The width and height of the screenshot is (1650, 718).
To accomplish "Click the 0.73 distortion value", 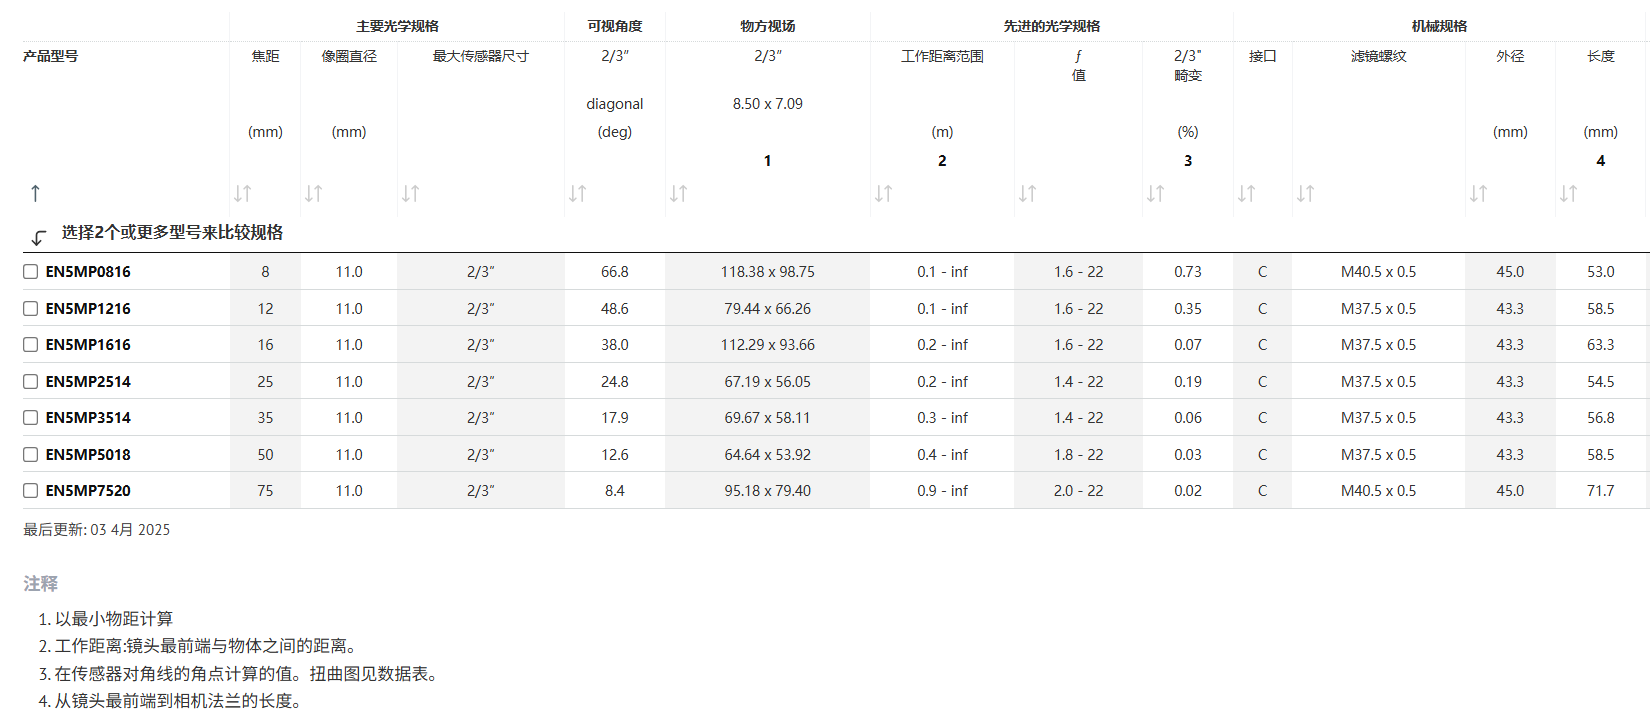I will [1187, 272].
